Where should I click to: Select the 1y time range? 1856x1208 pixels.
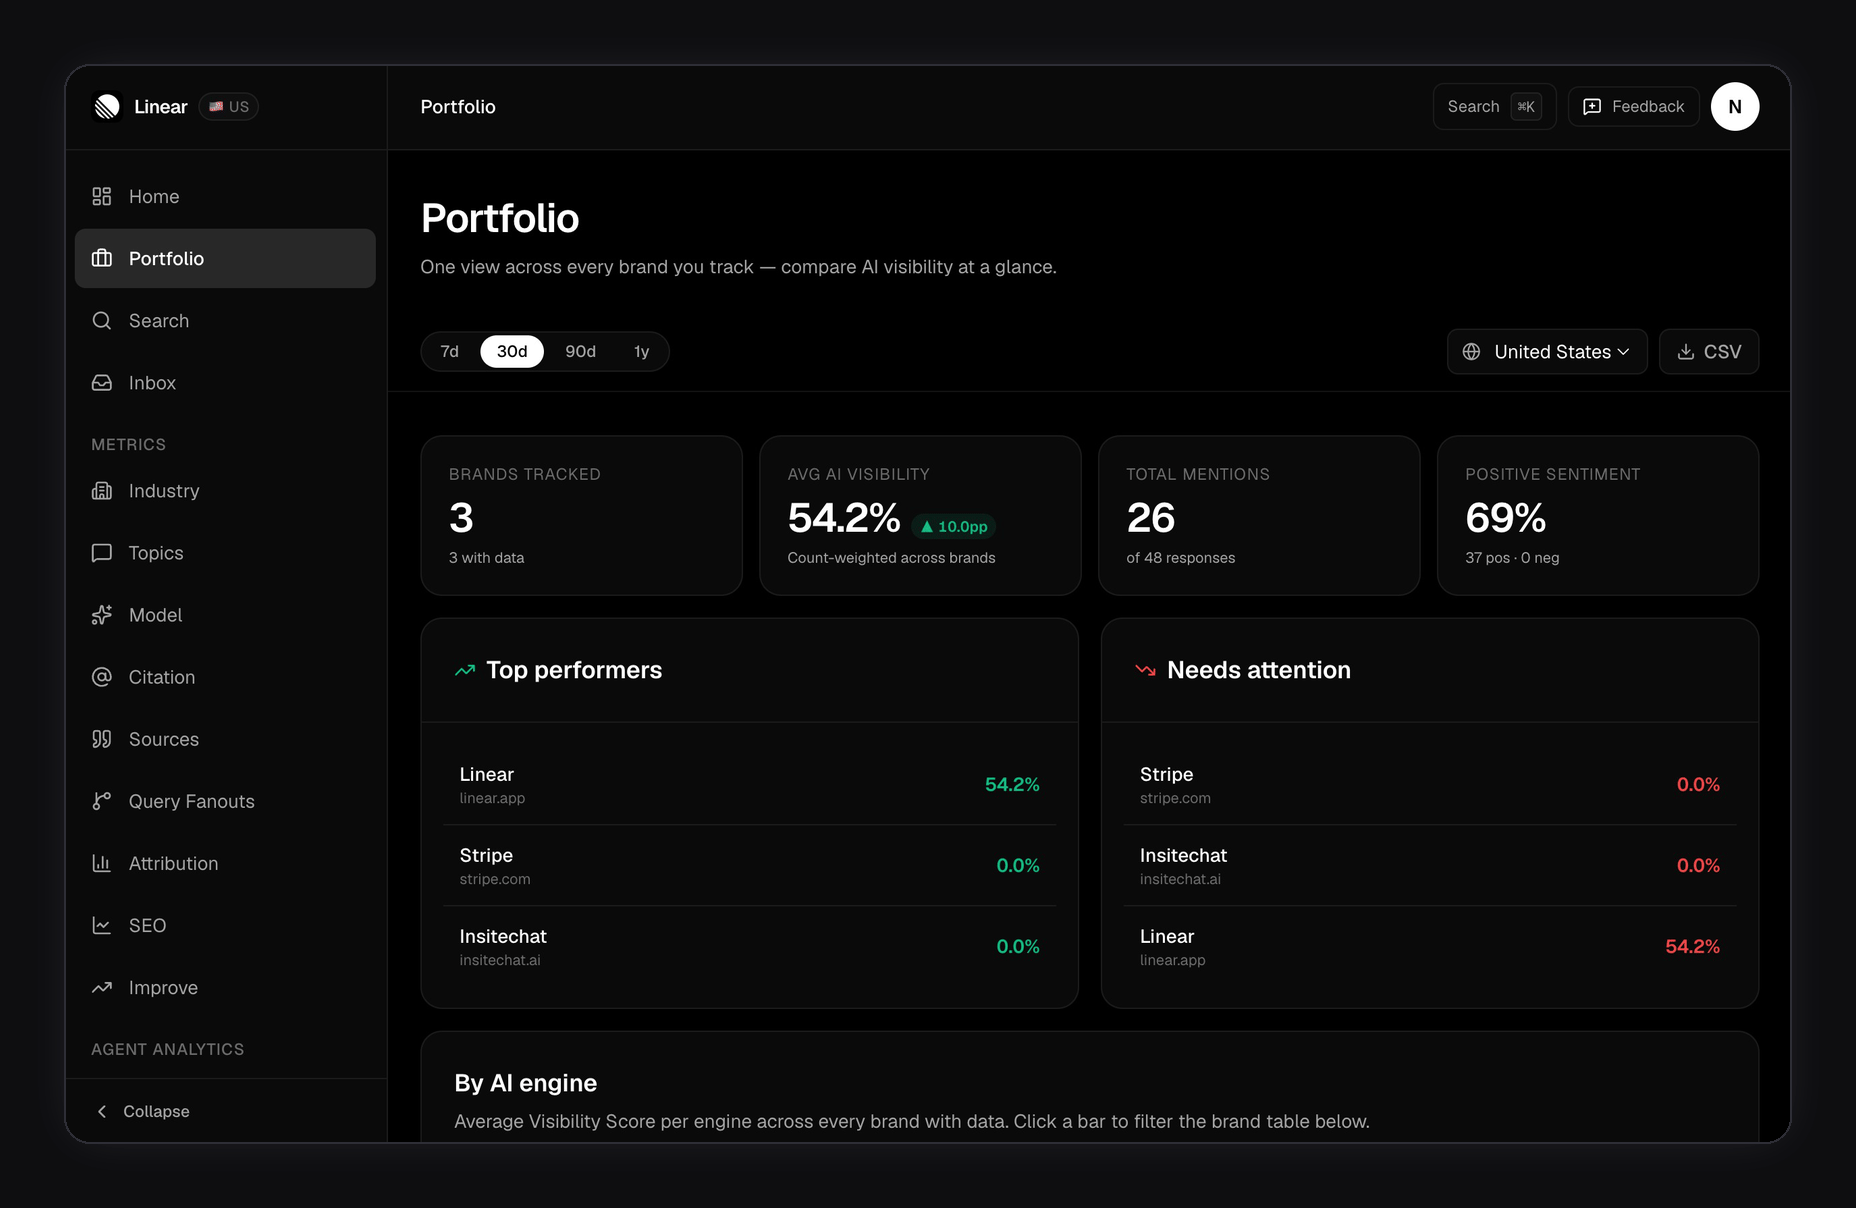coord(641,351)
